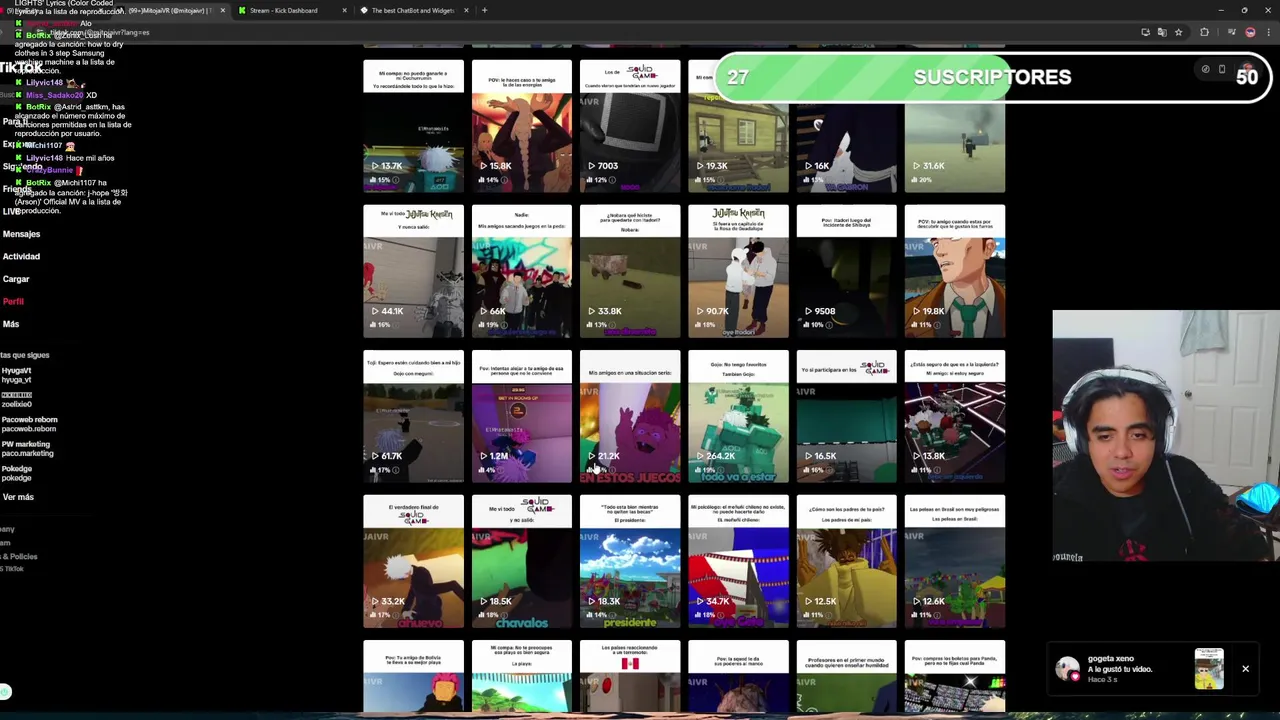
Task: Close the Stream - Kick Dashboard tab
Action: click(x=344, y=10)
